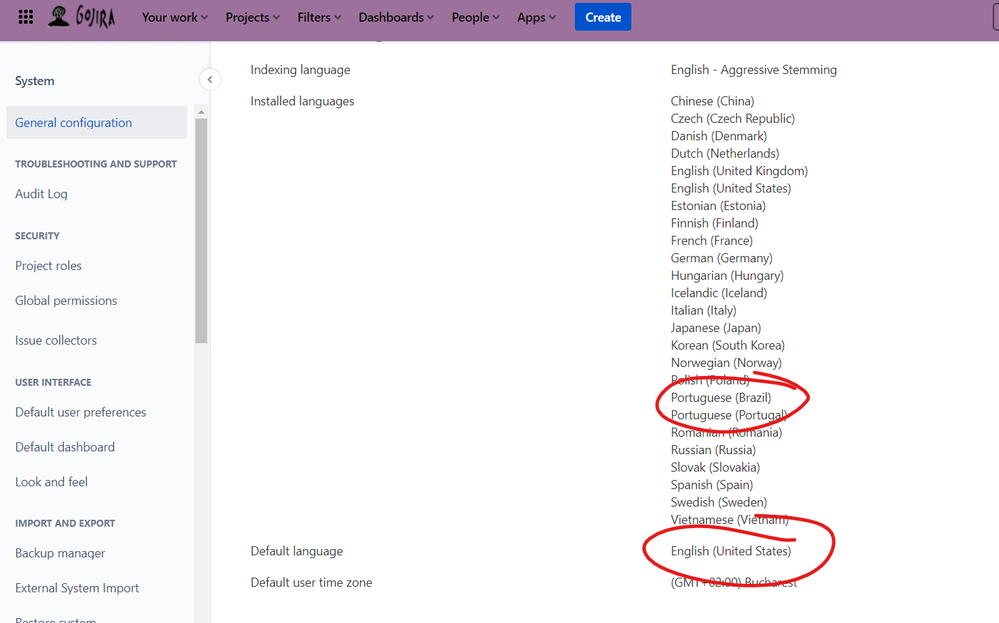Open the People menu
The width and height of the screenshot is (999, 623).
click(474, 17)
